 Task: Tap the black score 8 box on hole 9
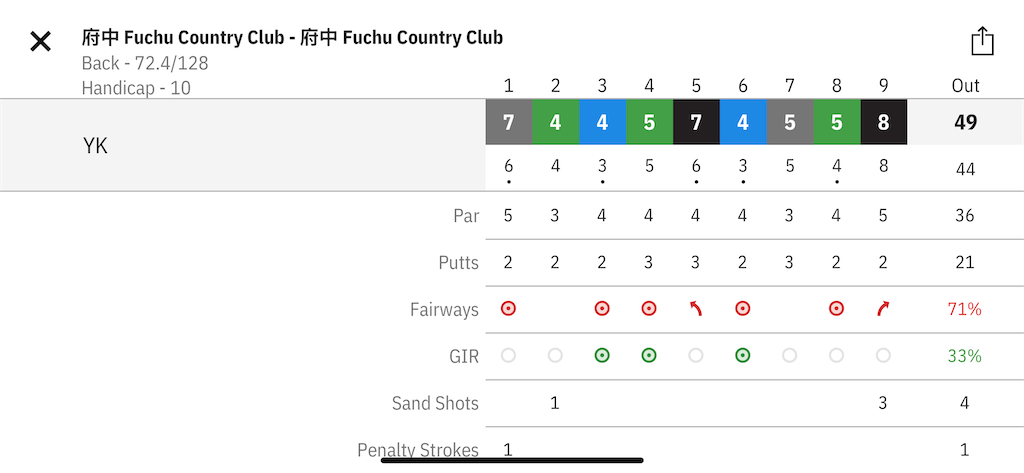(x=884, y=122)
